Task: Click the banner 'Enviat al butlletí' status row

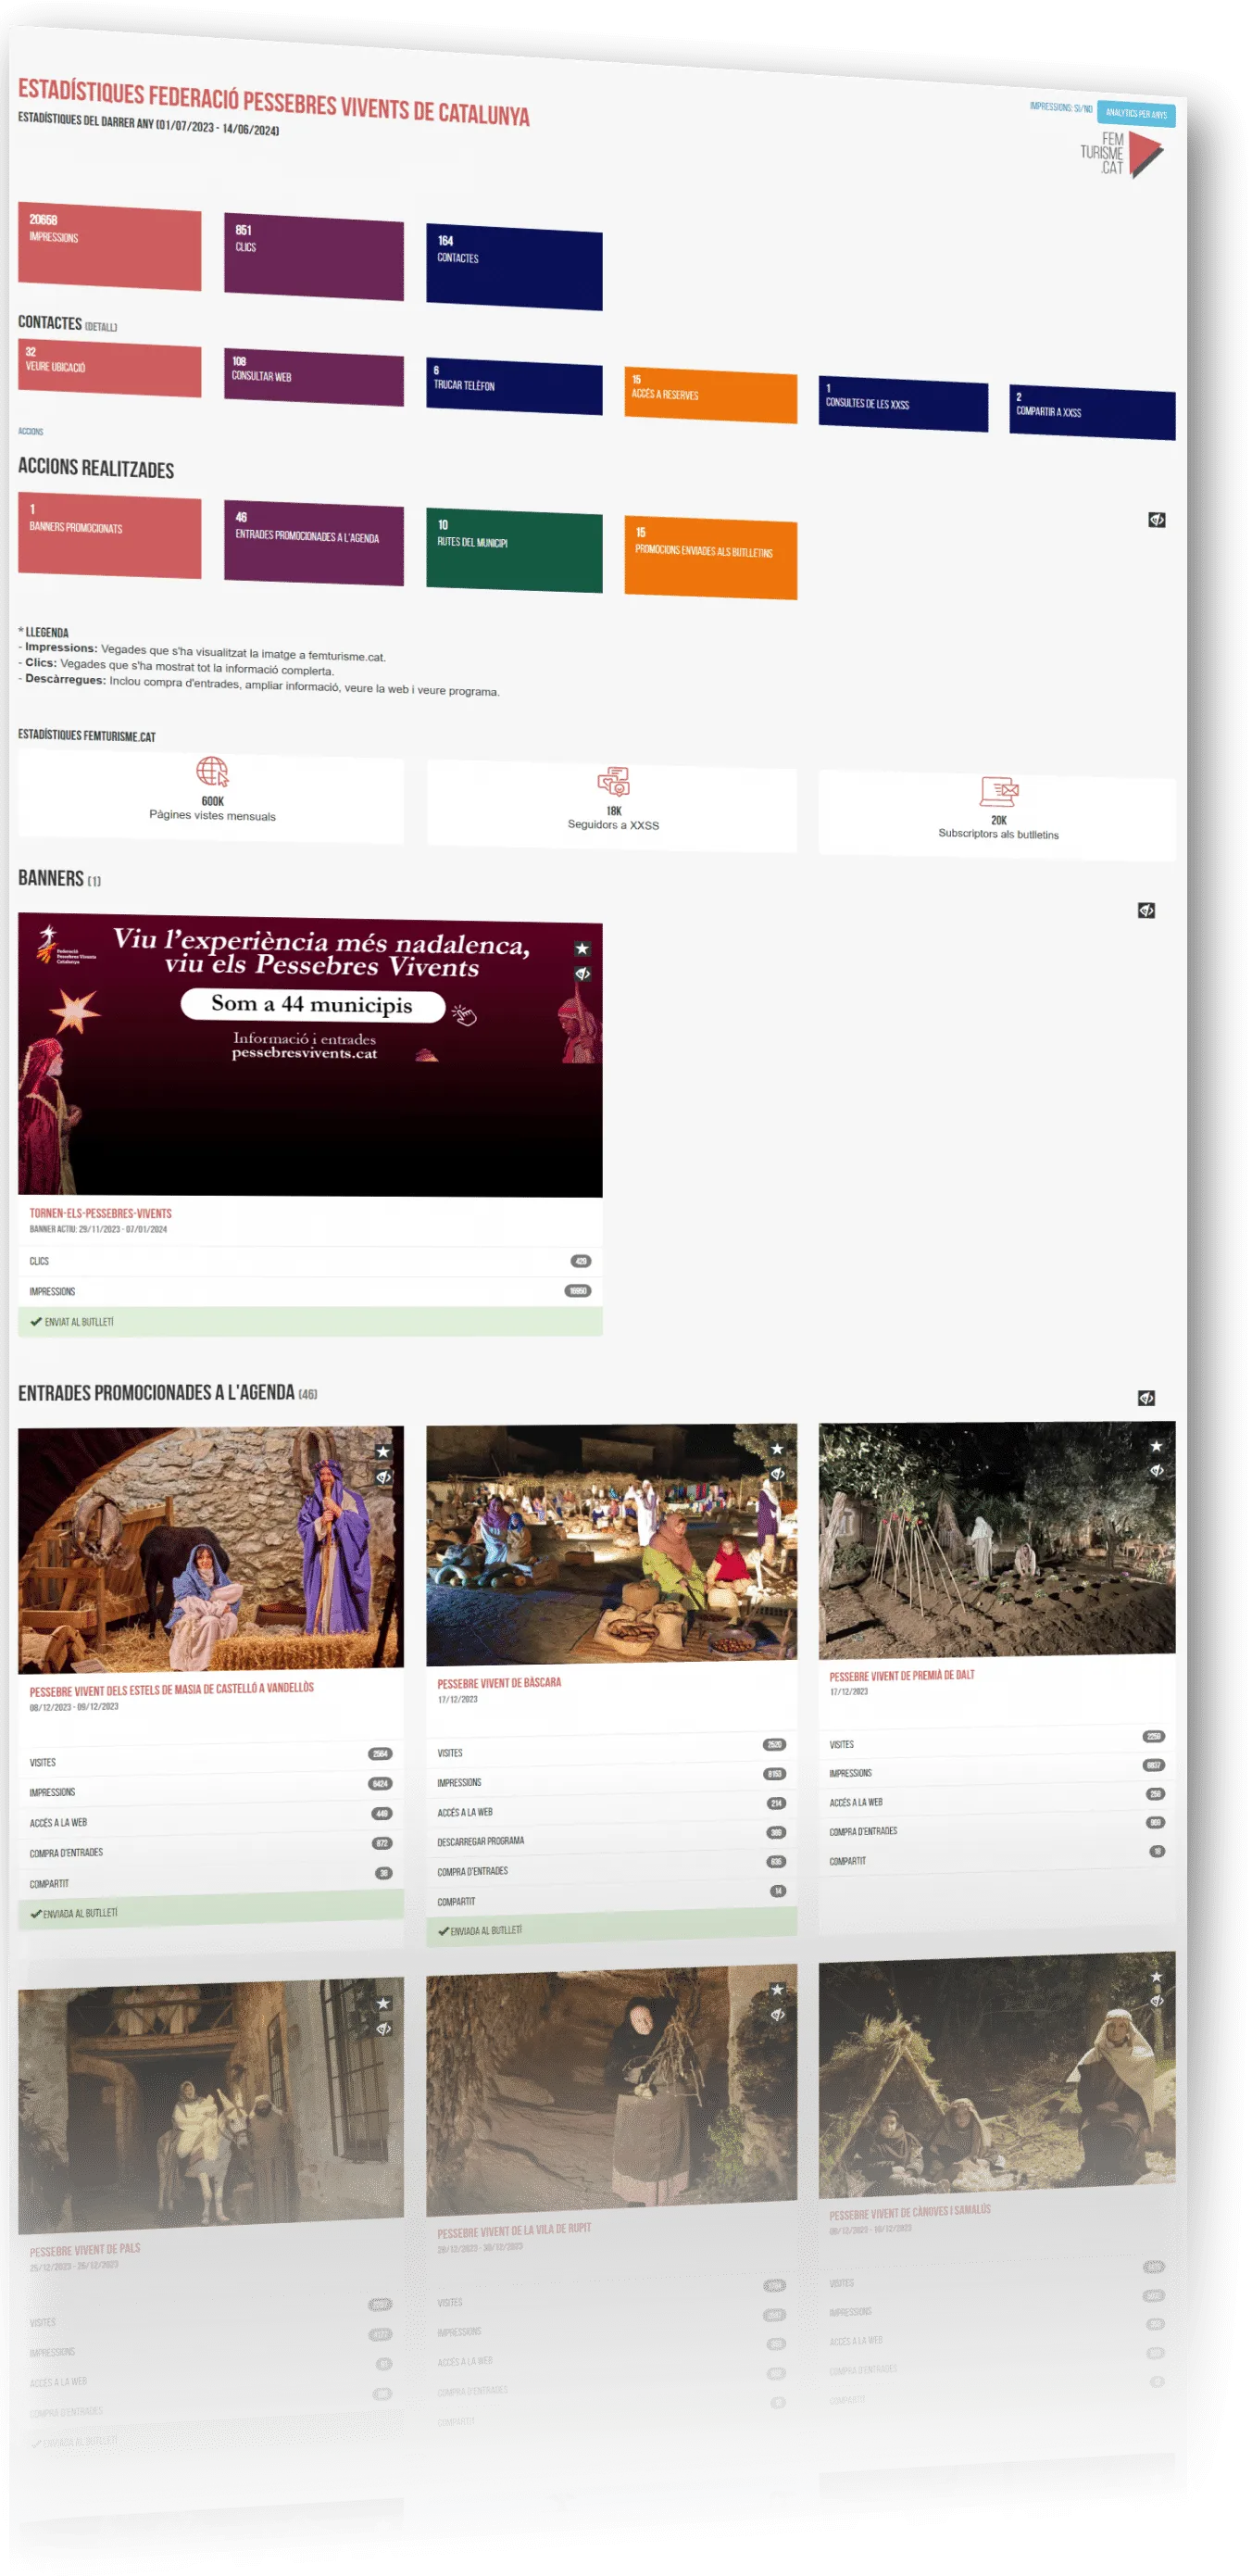Action: [310, 1322]
